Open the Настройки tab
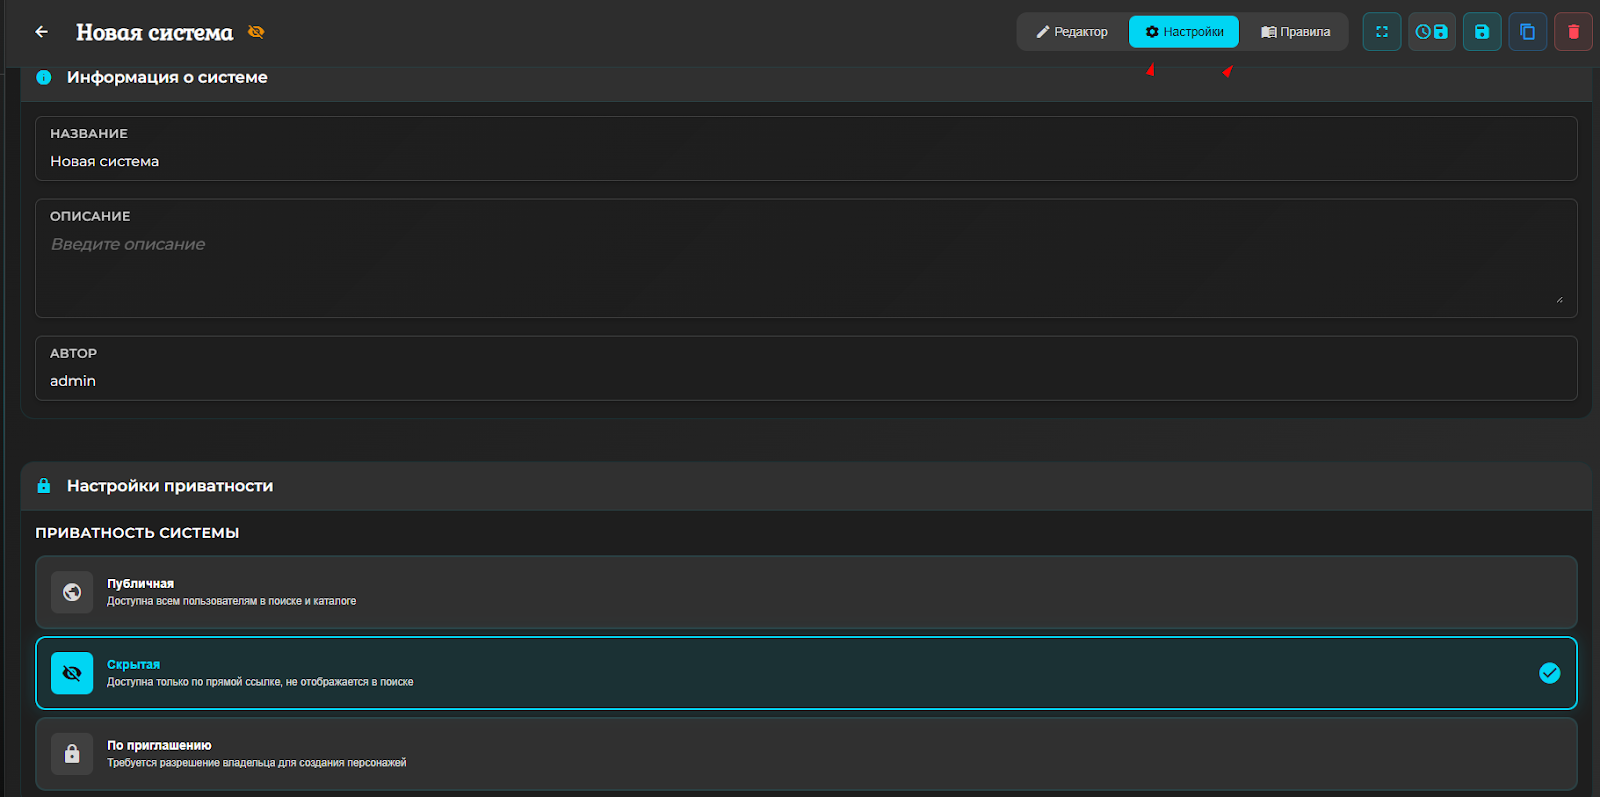The height and width of the screenshot is (797, 1600). (x=1184, y=32)
